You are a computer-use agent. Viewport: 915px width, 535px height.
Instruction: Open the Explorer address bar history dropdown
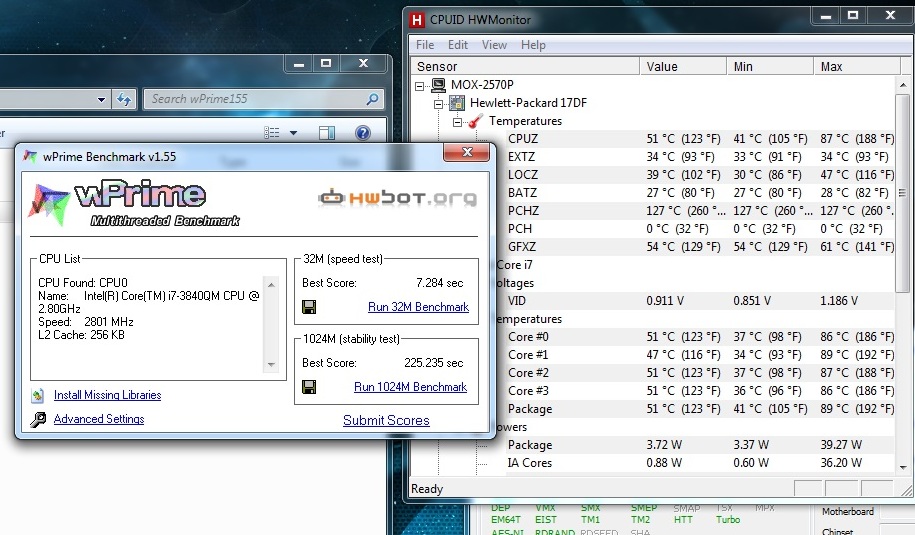tap(102, 100)
